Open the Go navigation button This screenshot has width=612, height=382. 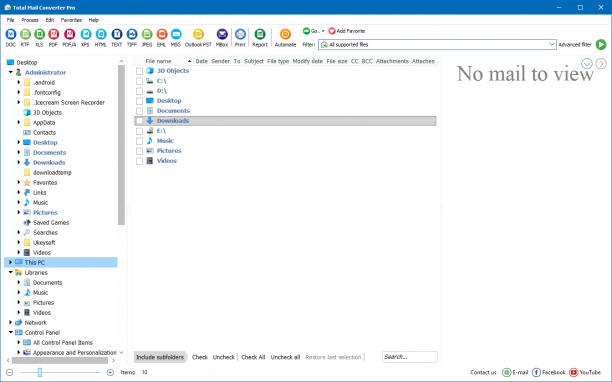point(313,31)
